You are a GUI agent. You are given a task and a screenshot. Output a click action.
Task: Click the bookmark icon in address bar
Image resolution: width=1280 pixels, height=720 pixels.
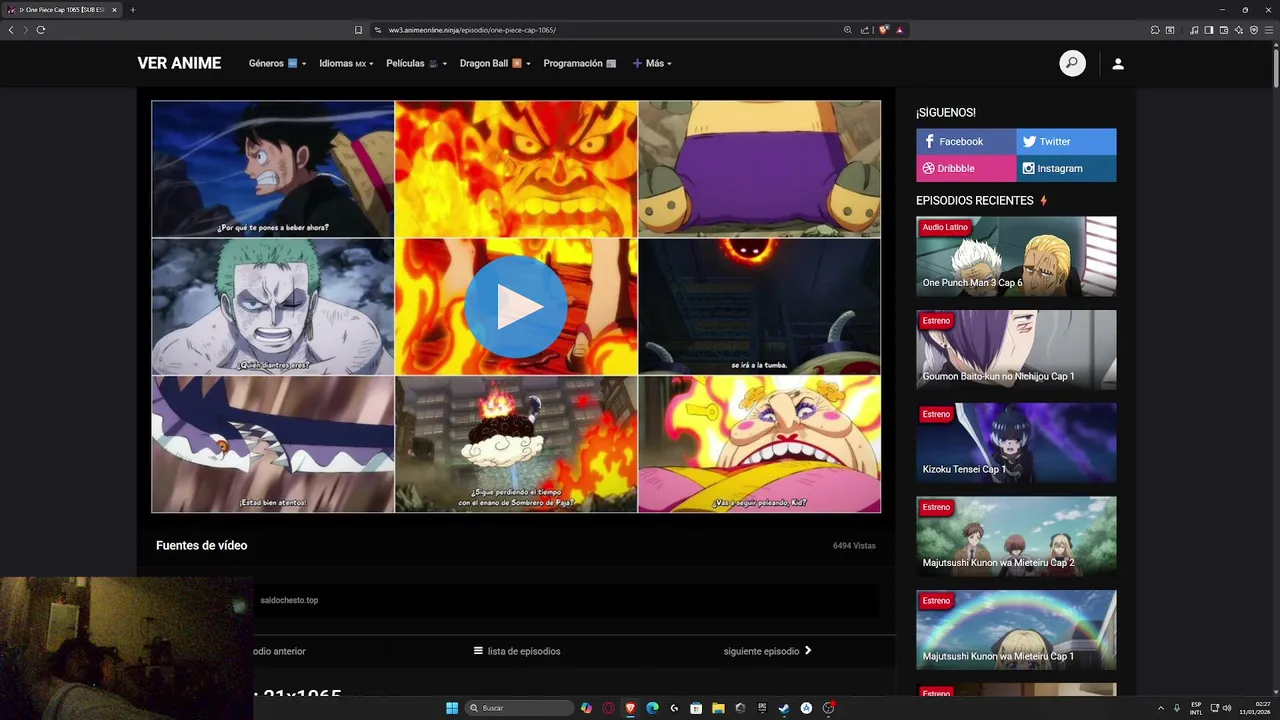[358, 30]
